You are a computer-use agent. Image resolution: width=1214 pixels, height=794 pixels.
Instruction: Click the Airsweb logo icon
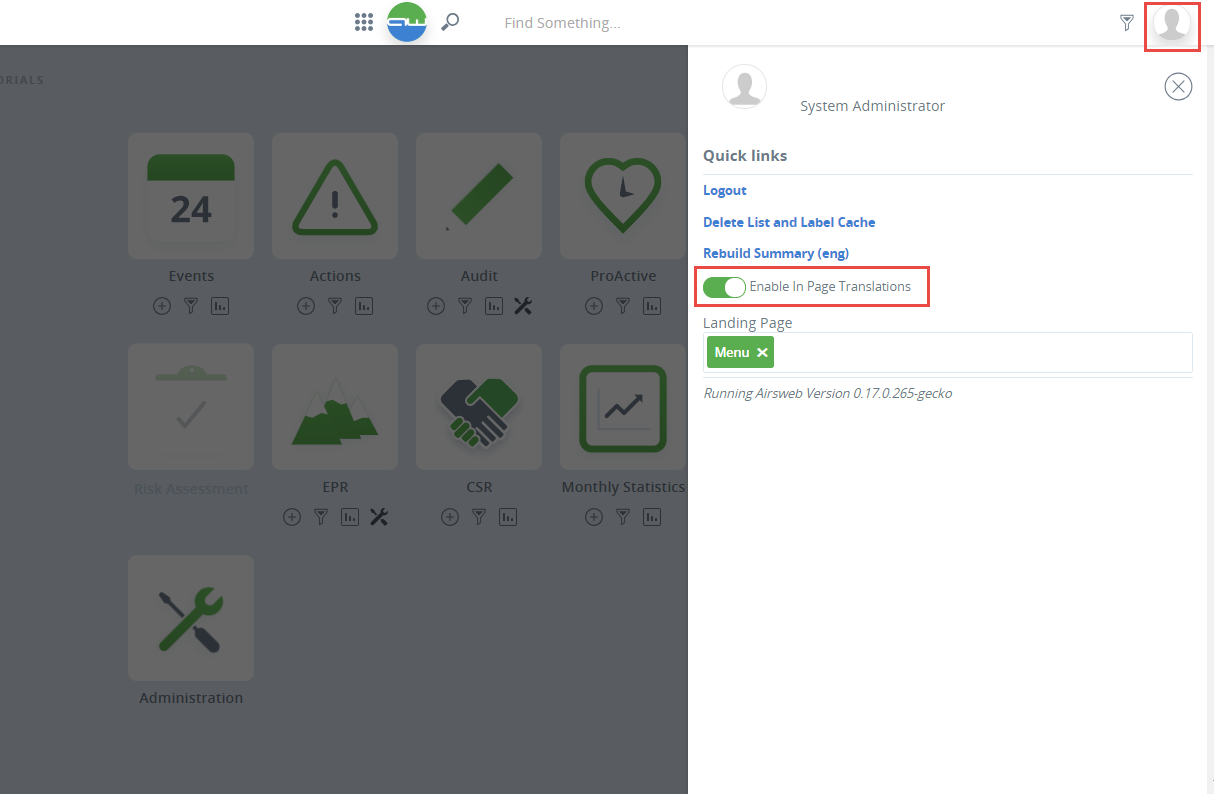(407, 22)
